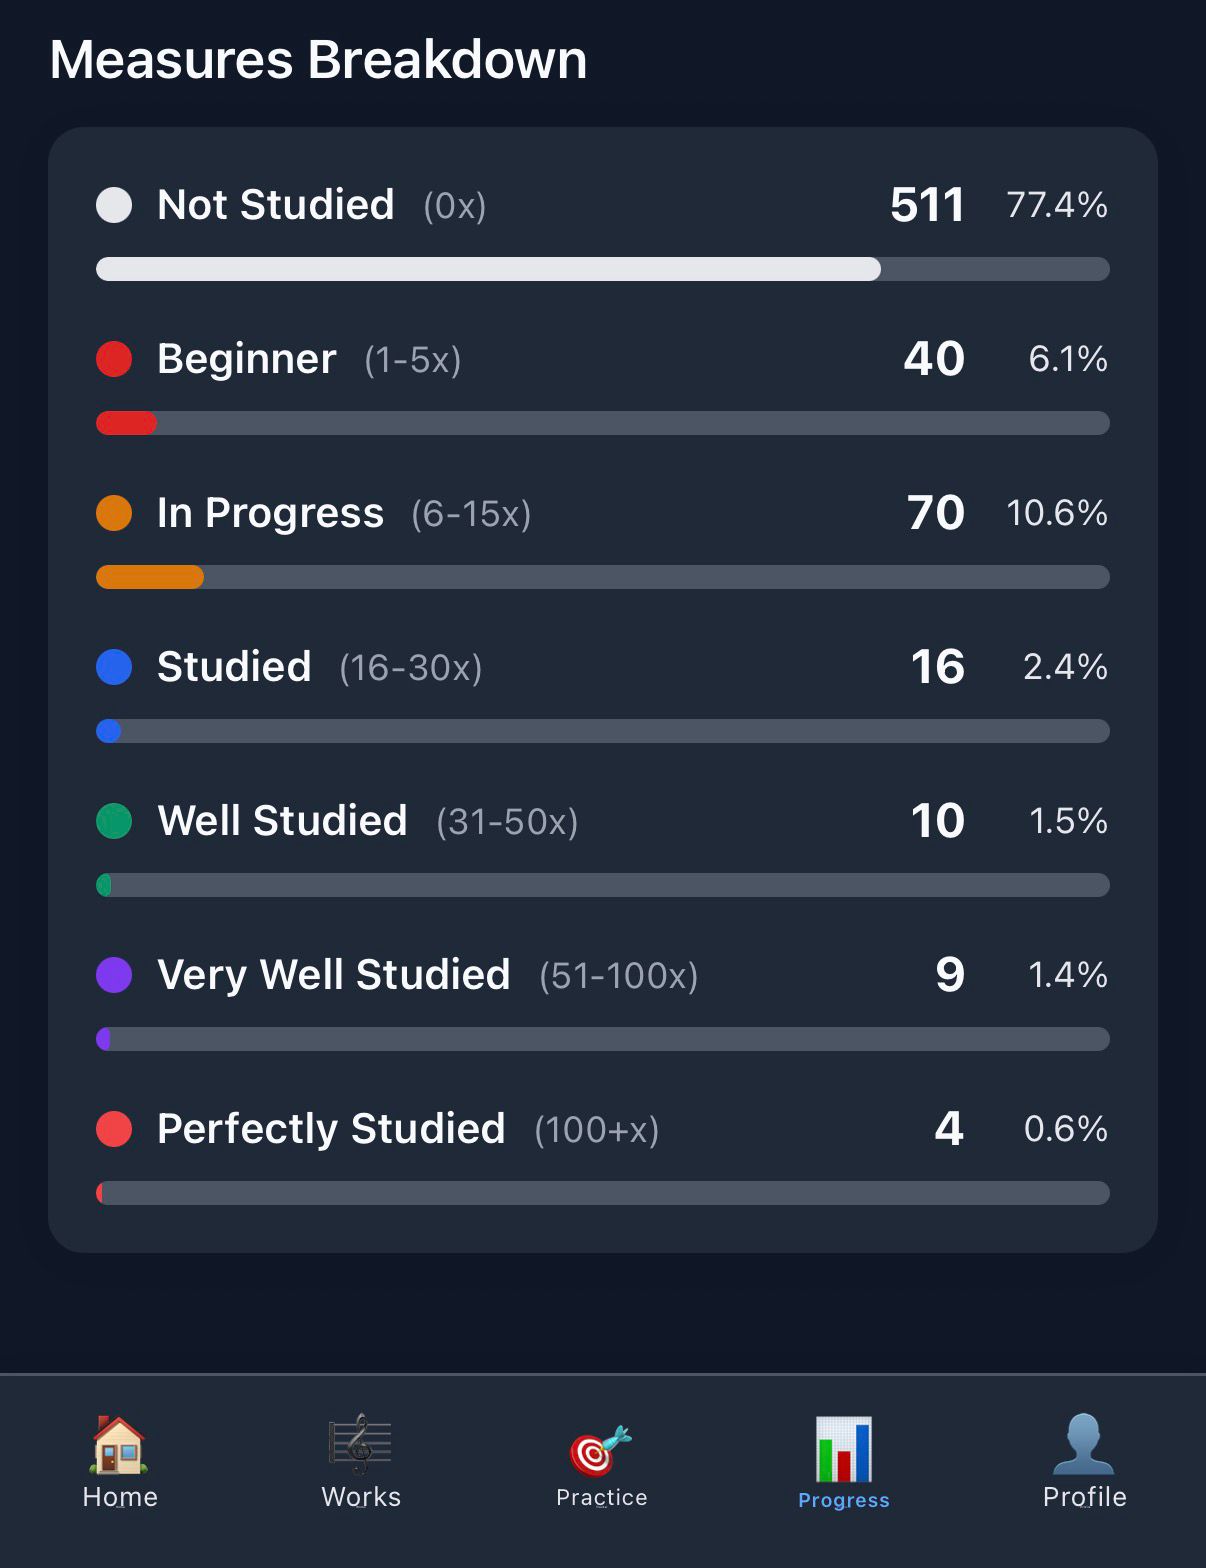Switch to the Works tab label
Image resolution: width=1206 pixels, height=1568 pixels.
click(x=360, y=1497)
